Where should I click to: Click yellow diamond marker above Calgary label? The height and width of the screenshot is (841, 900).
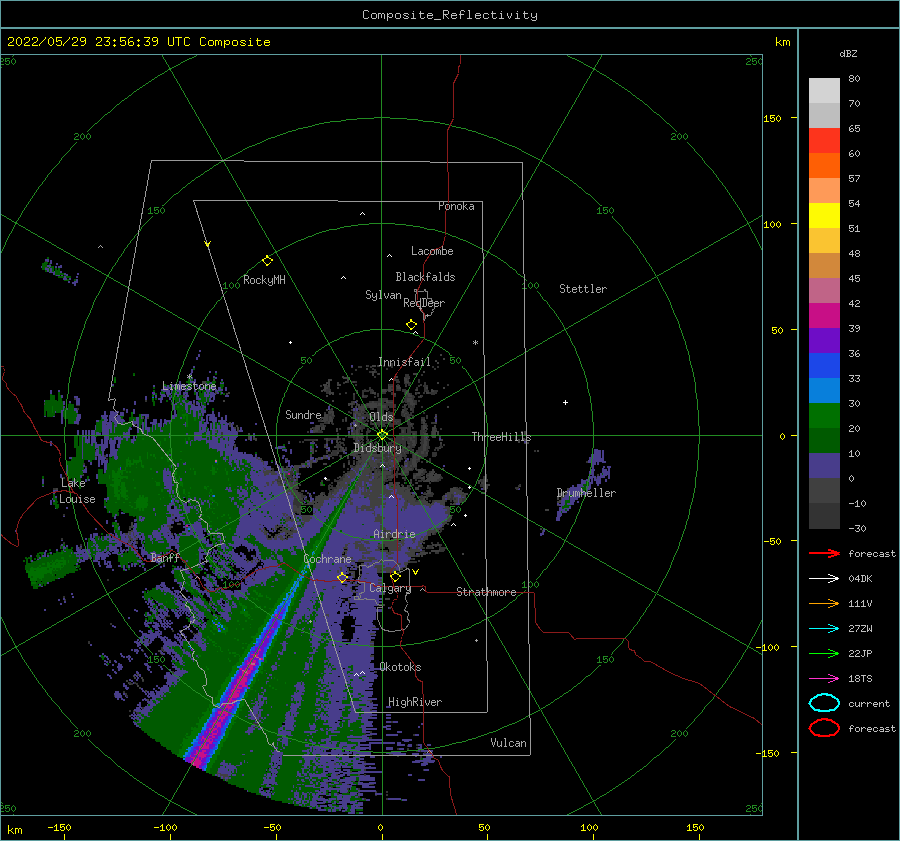click(x=395, y=576)
